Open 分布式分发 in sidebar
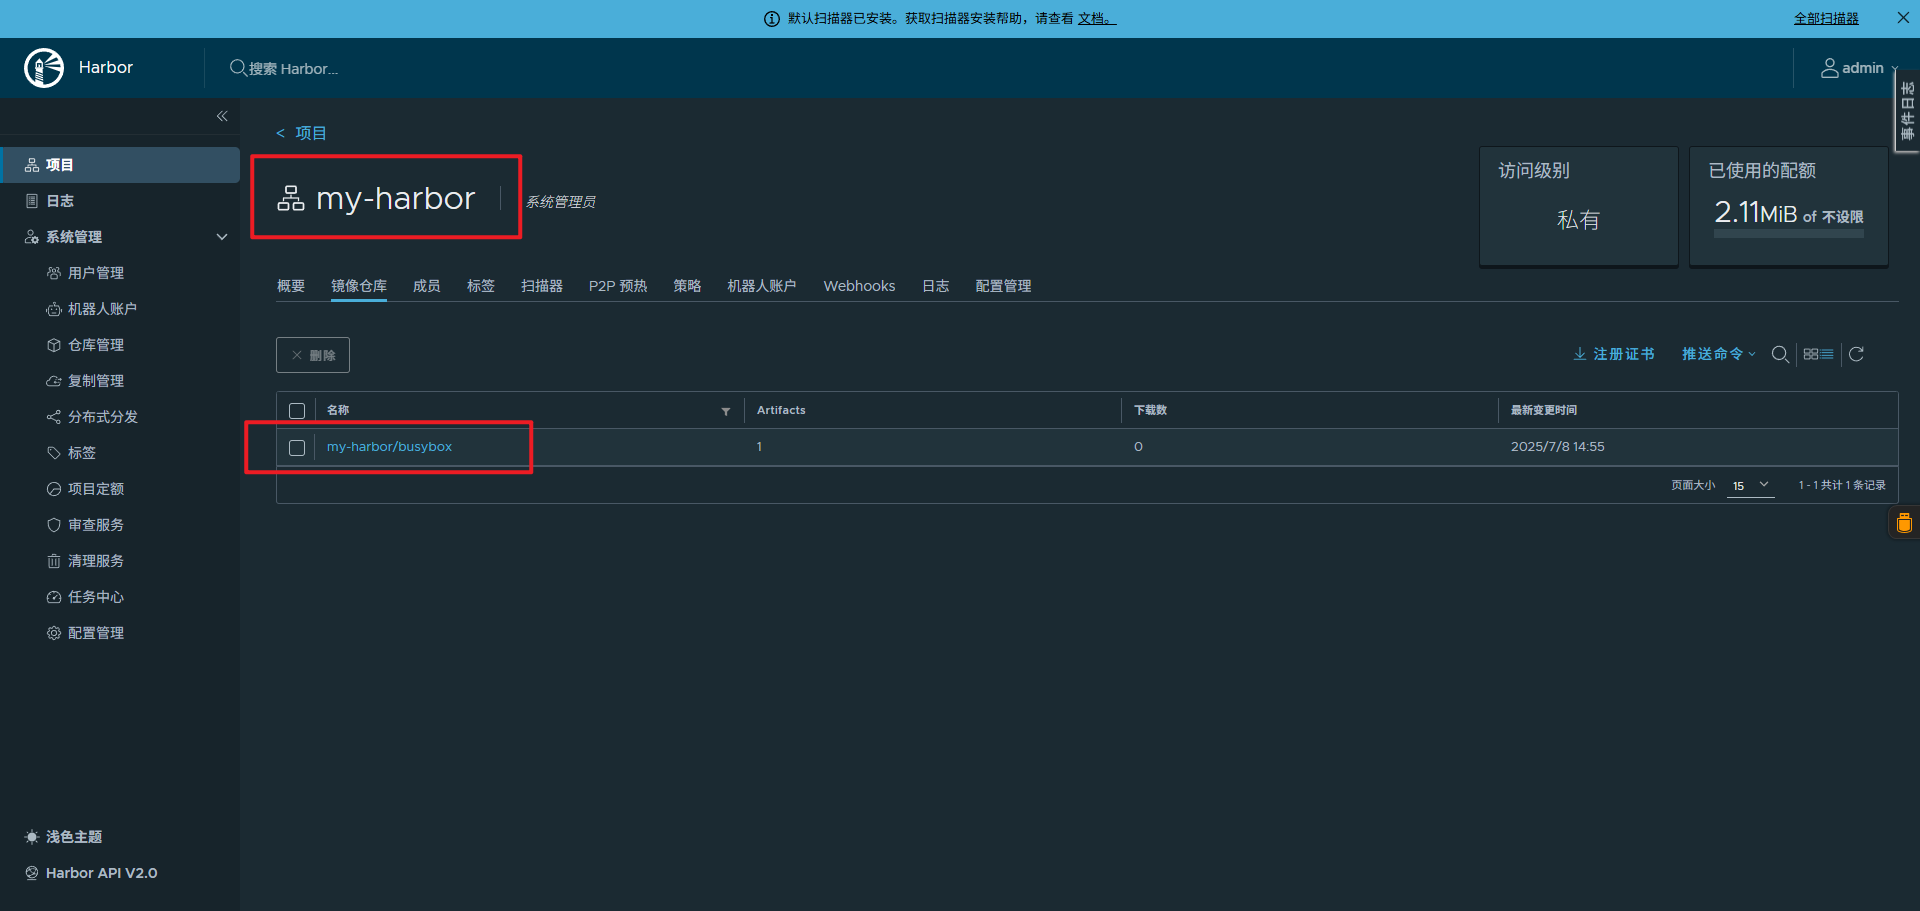This screenshot has width=1920, height=911. (103, 417)
